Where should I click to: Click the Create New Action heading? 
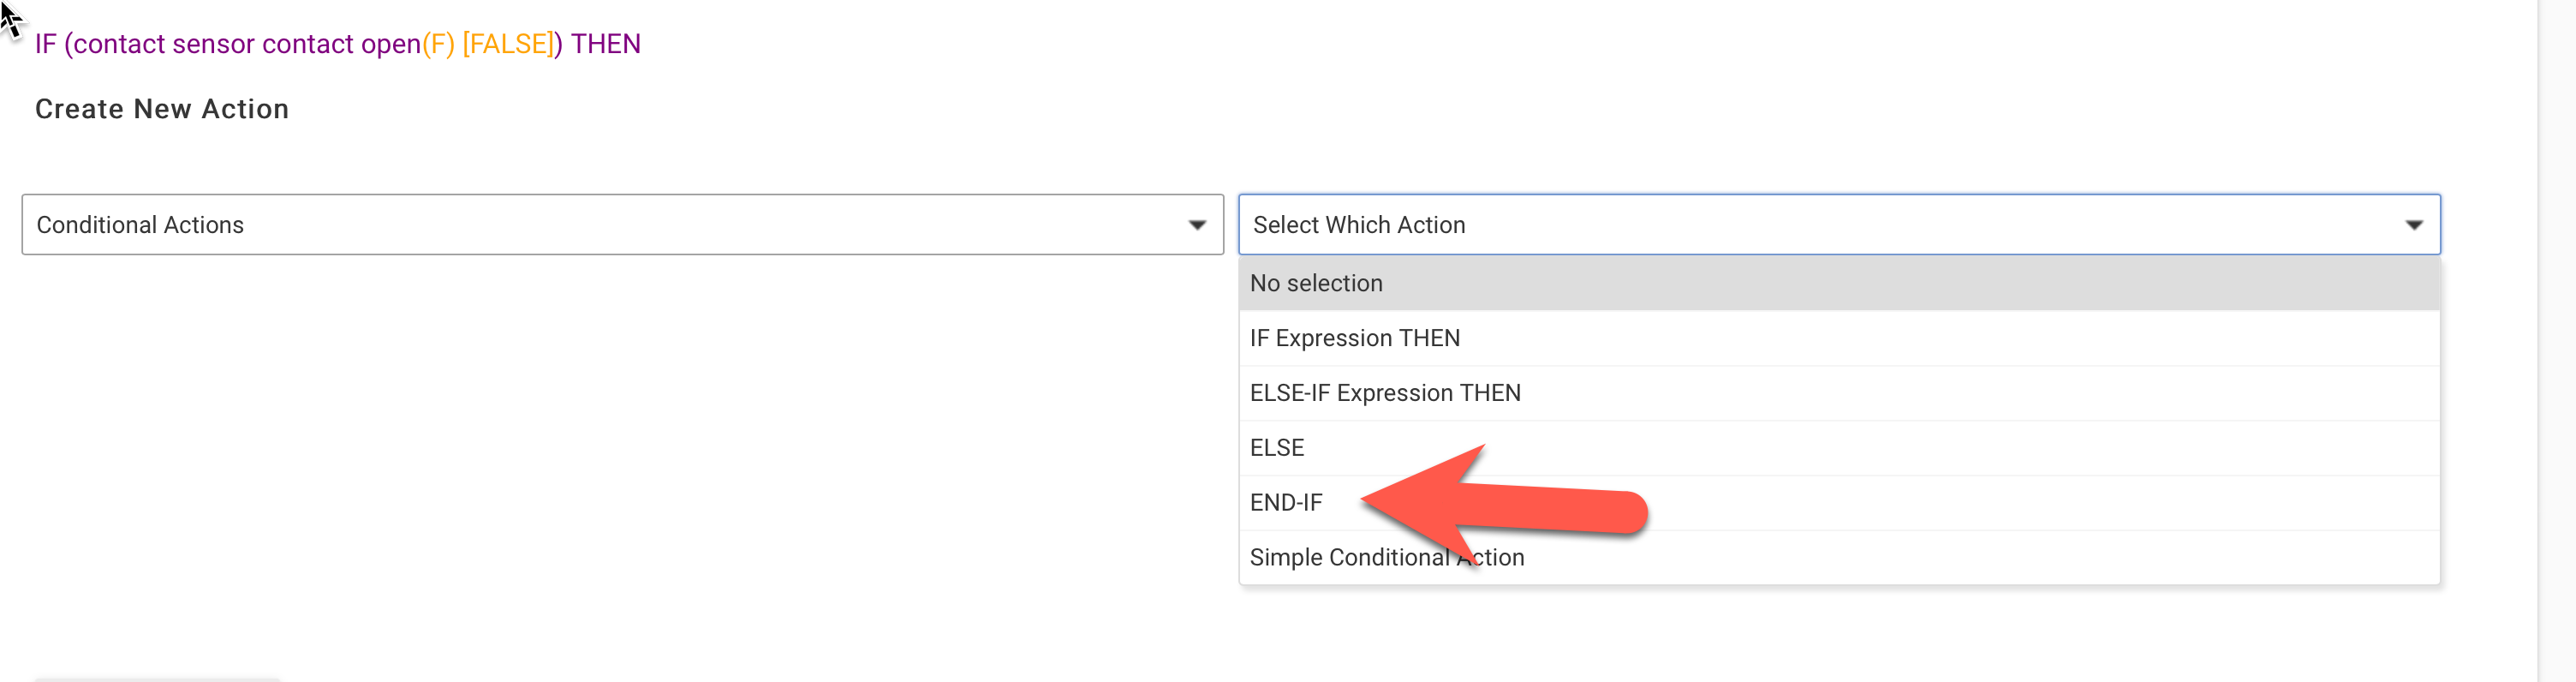click(x=162, y=109)
